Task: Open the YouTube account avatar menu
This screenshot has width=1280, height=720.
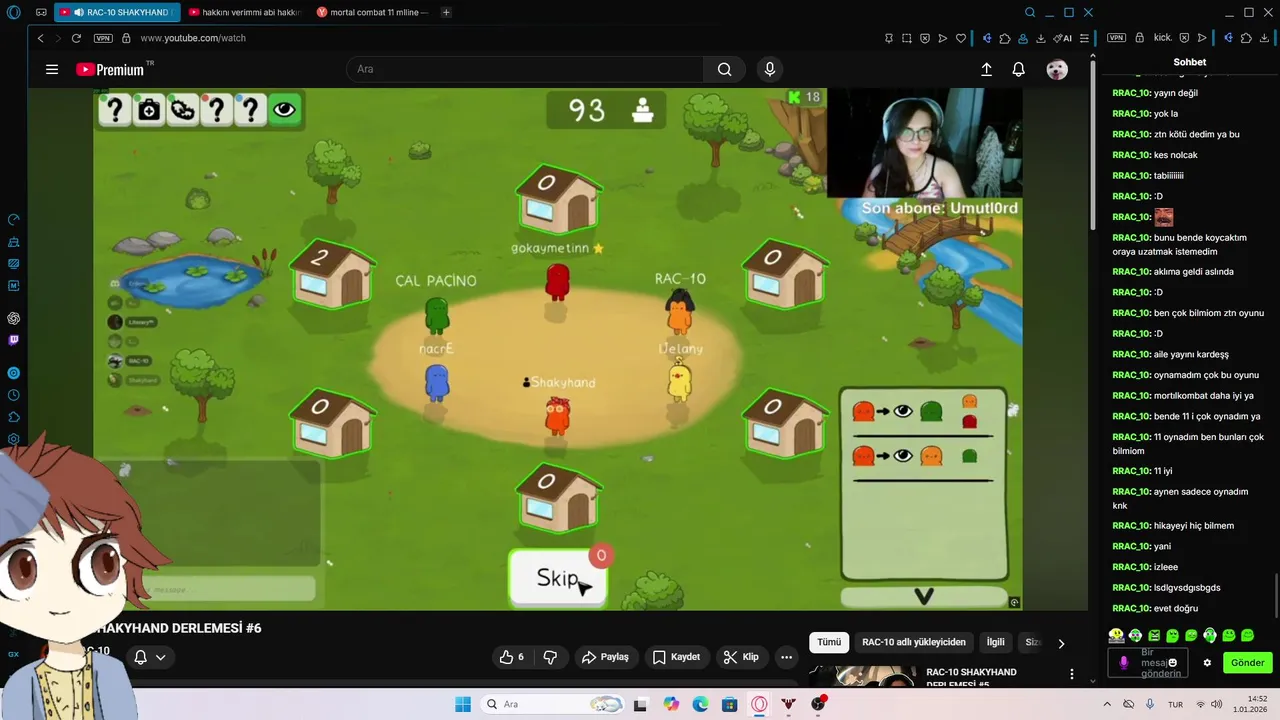Action: (1057, 69)
